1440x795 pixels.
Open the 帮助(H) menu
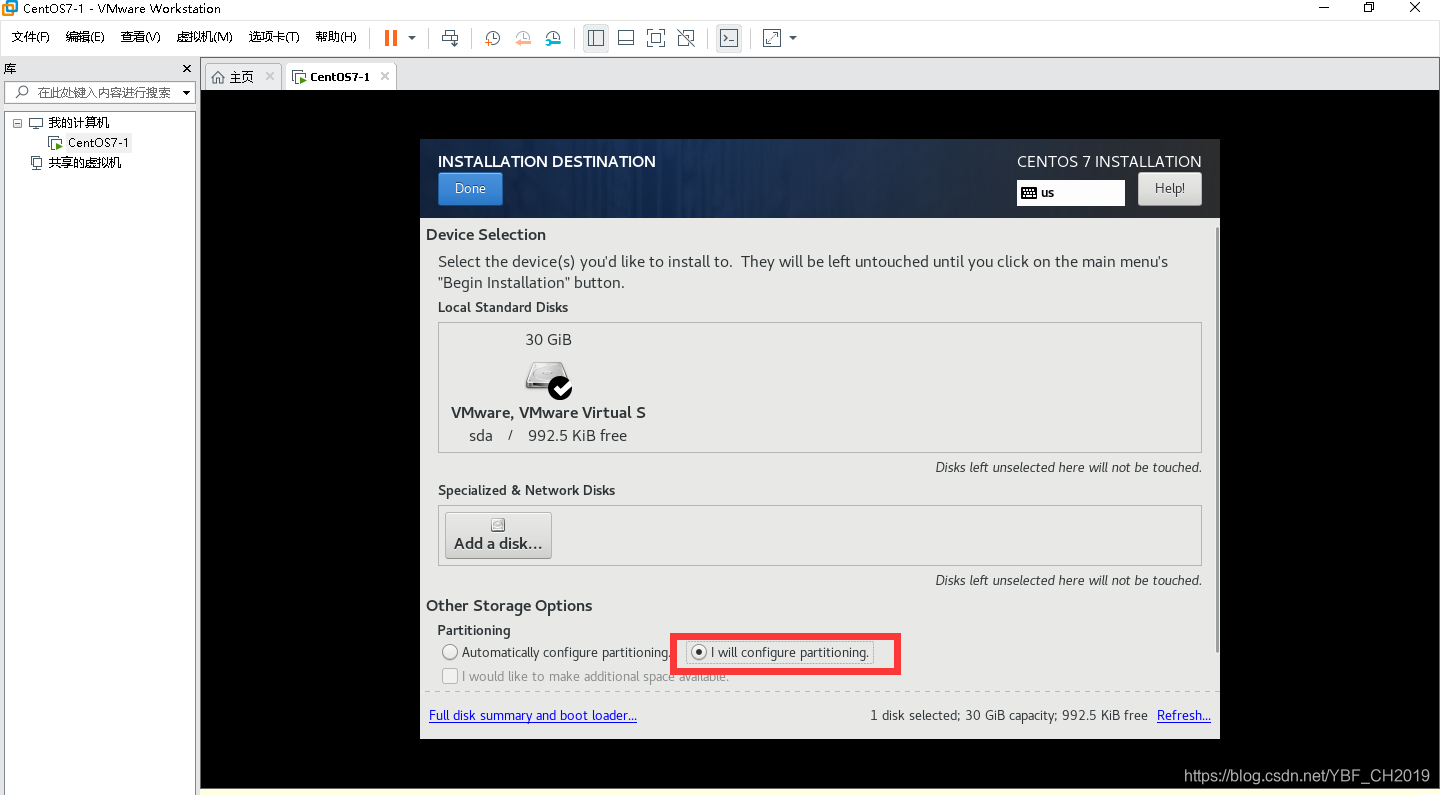pyautogui.click(x=336, y=37)
